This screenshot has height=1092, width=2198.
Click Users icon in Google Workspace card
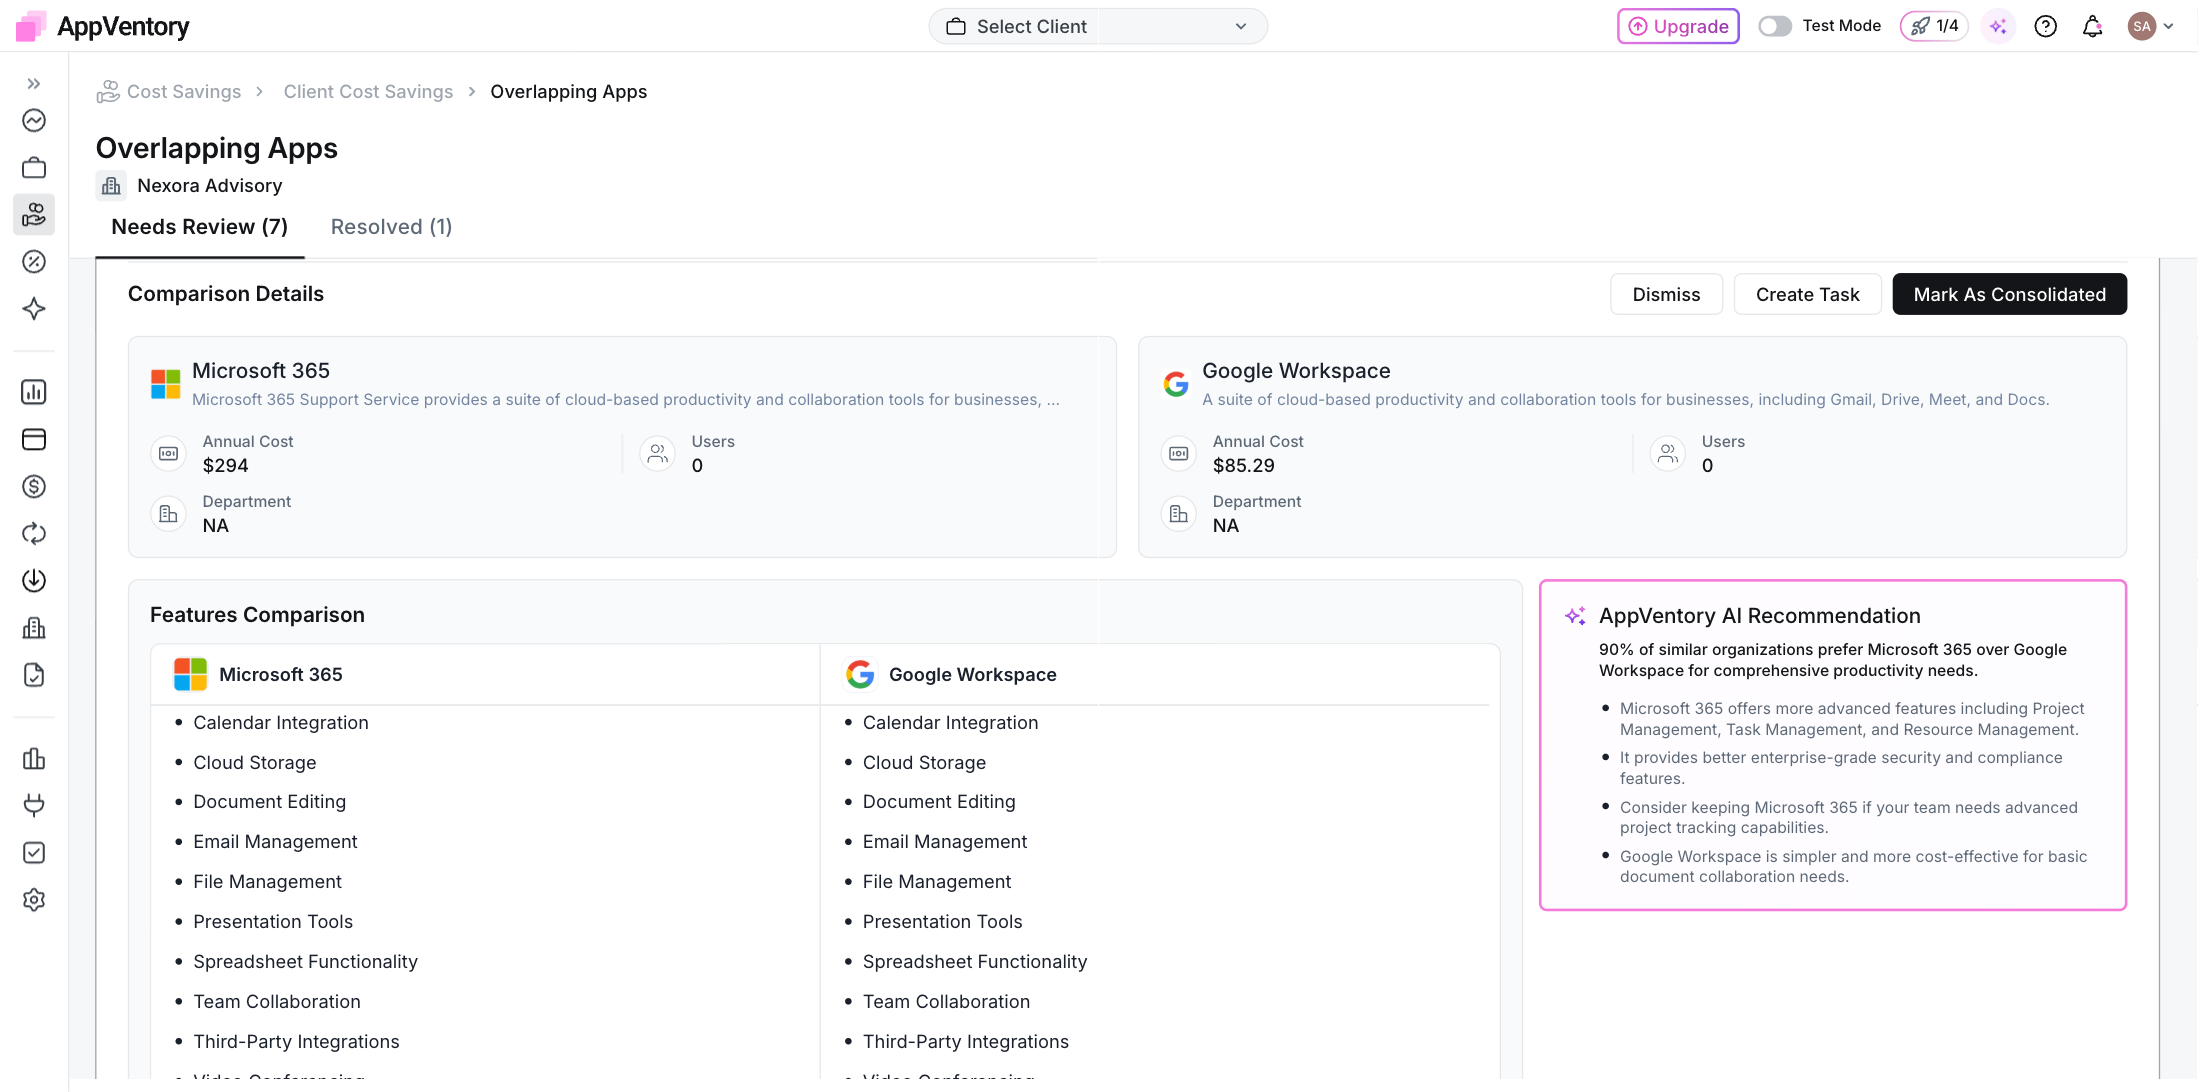pos(1668,454)
